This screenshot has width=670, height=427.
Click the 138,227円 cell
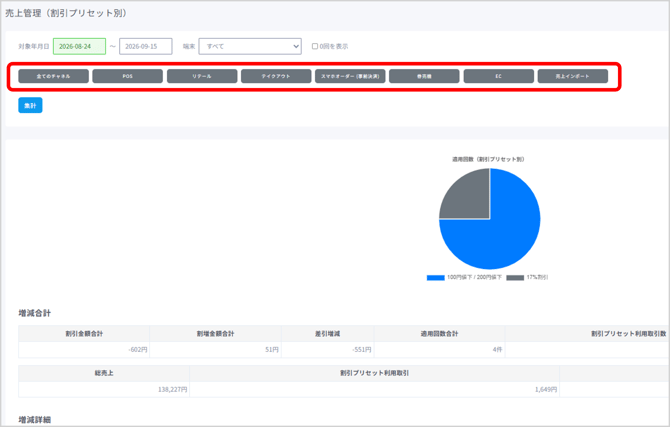pyautogui.click(x=104, y=389)
